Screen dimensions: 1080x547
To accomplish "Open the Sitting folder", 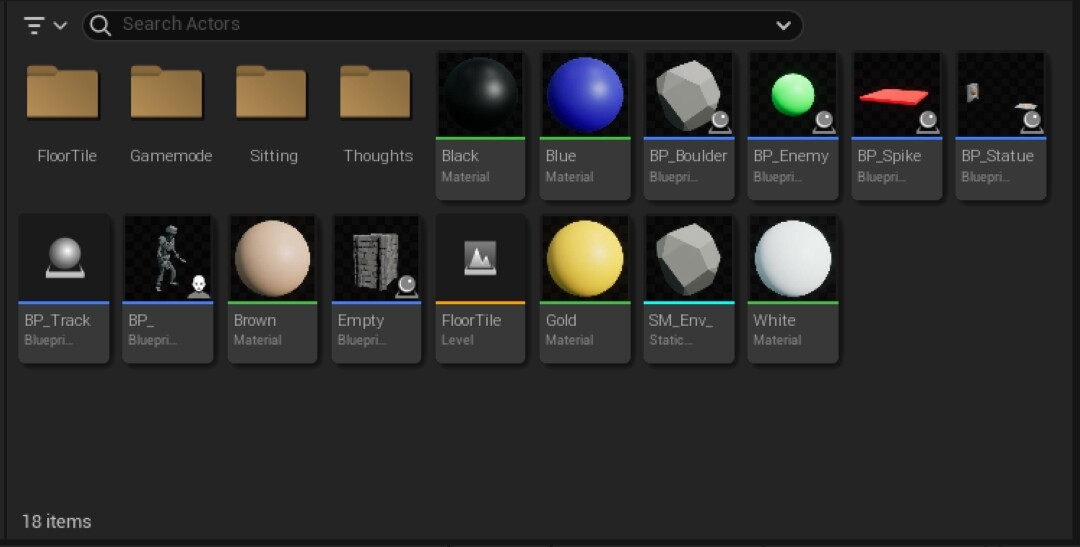I will [271, 92].
